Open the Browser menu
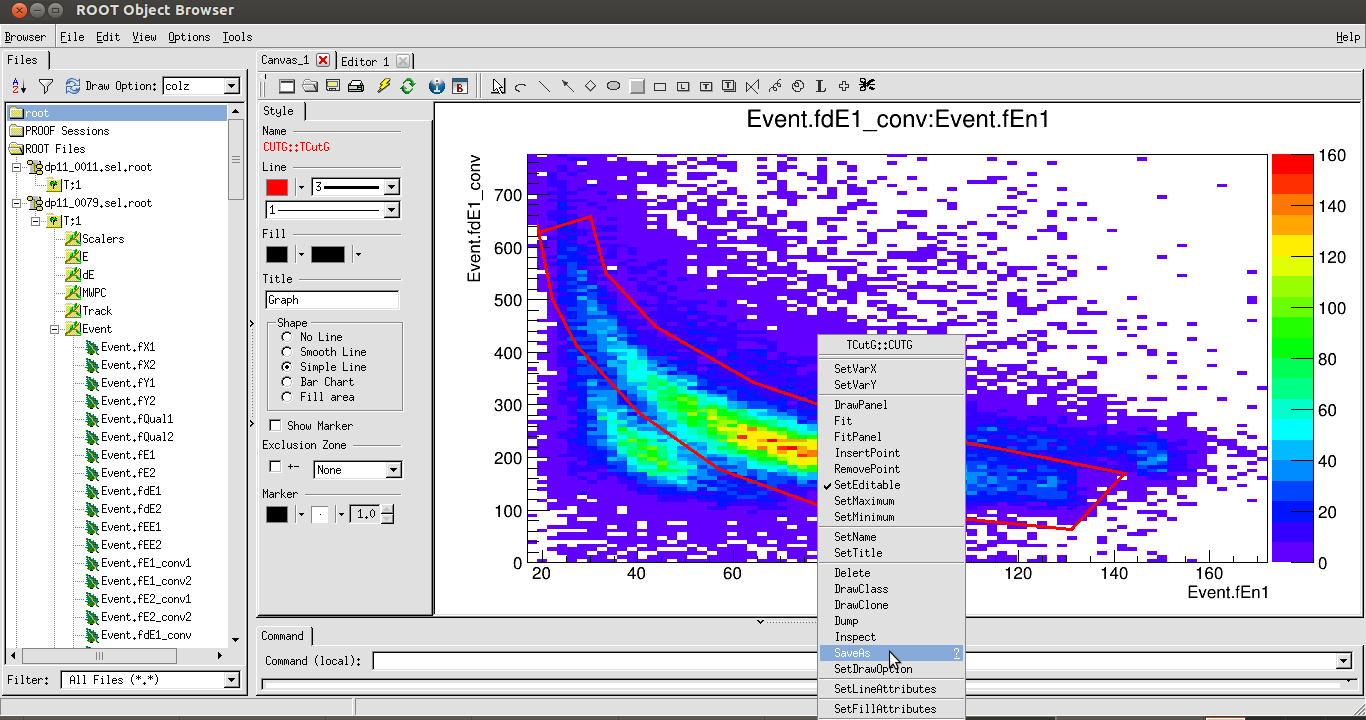This screenshot has width=1366, height=720. click(x=25, y=37)
